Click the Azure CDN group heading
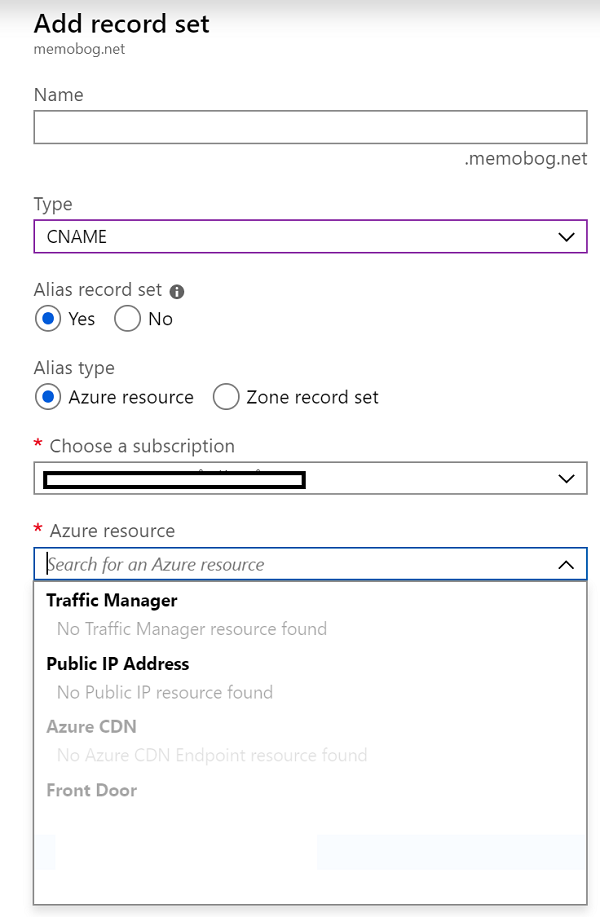This screenshot has width=600, height=917. click(x=91, y=727)
